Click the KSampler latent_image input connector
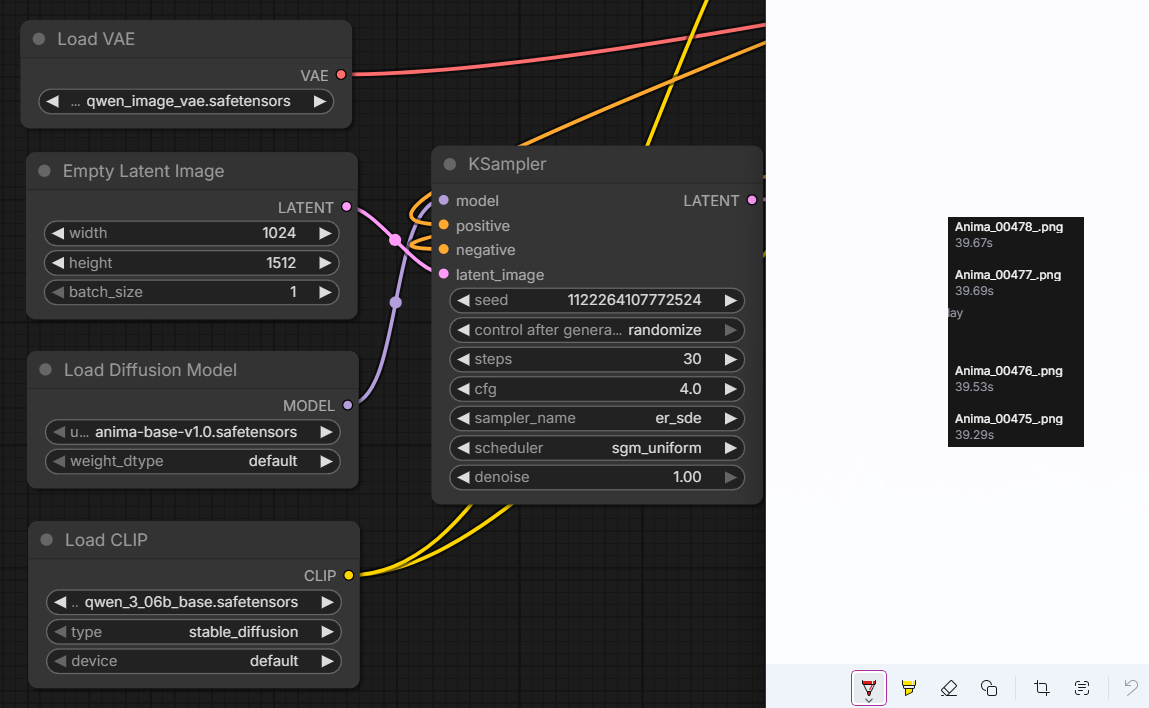Image resolution: width=1149 pixels, height=708 pixels. 443,274
